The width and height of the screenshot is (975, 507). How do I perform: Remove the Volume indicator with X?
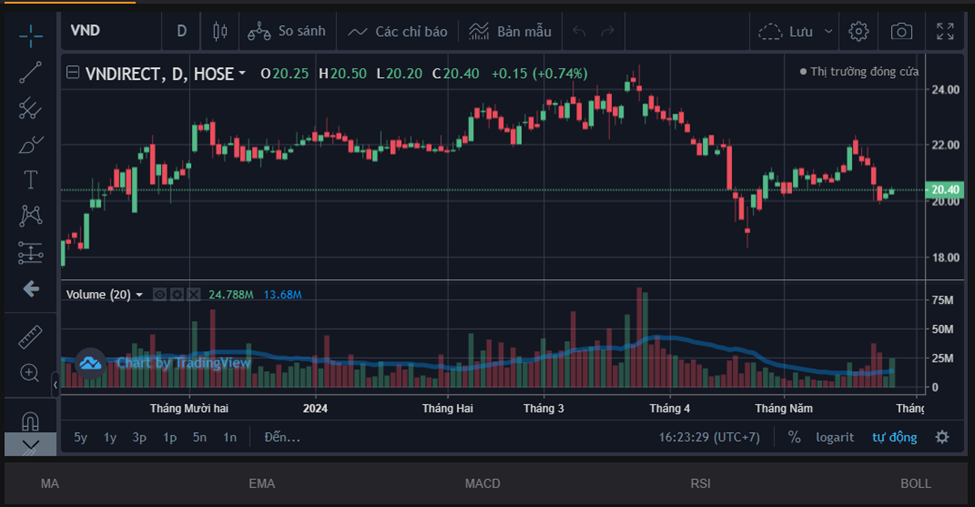click(x=194, y=294)
